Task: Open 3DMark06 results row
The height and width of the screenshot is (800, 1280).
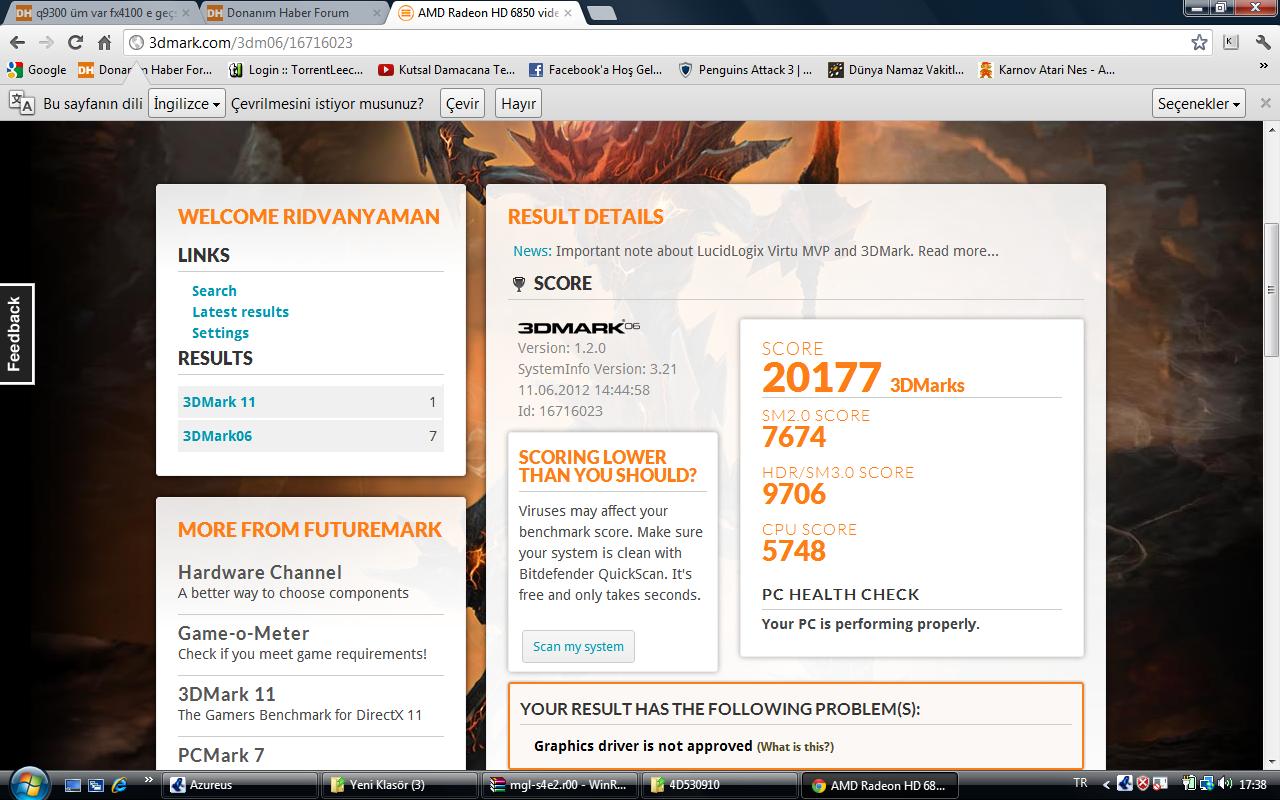Action: click(310, 436)
